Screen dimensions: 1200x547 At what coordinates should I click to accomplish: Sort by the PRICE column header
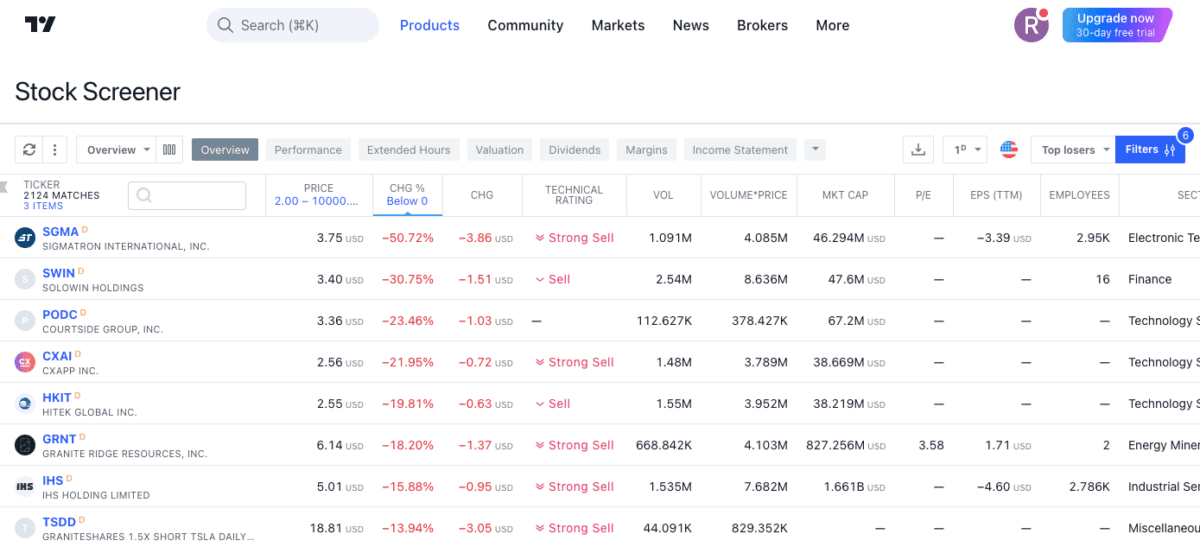tap(319, 188)
